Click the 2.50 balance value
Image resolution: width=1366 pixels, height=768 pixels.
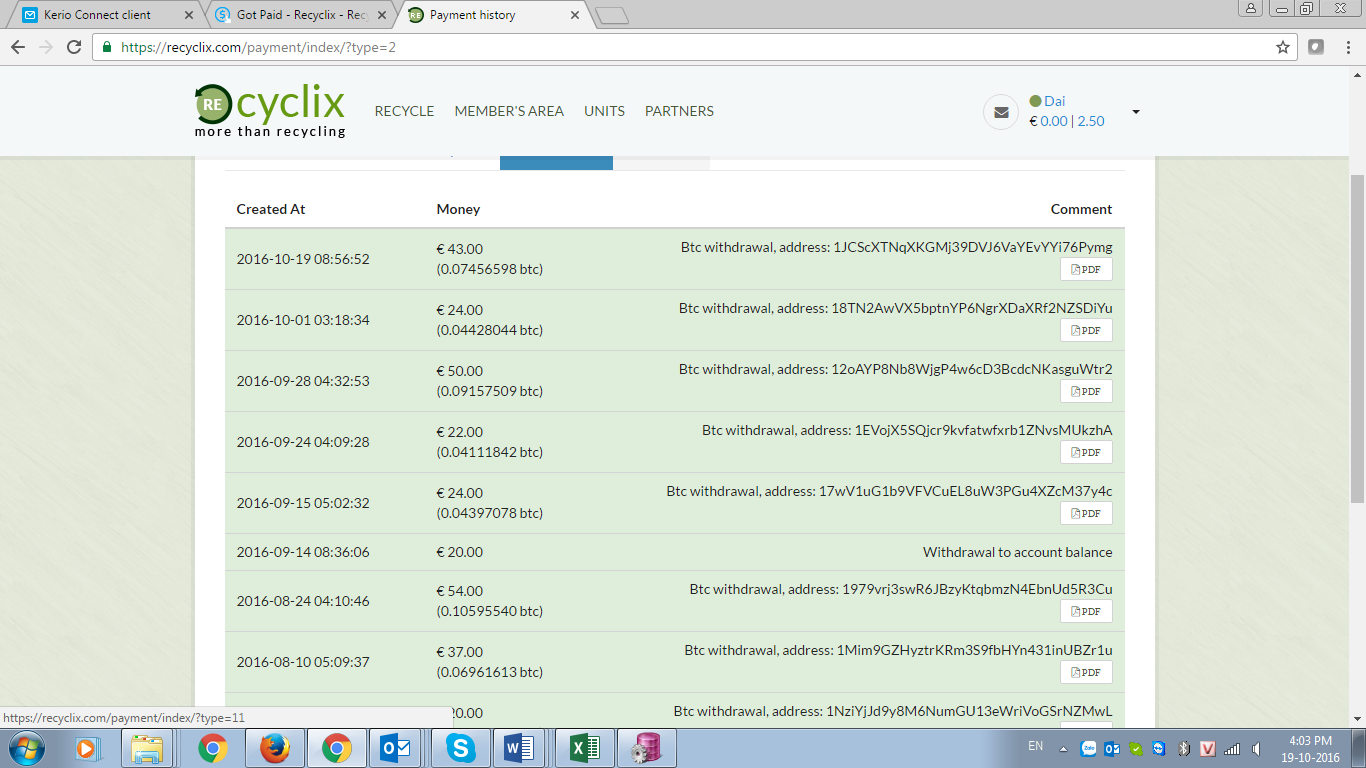pyautogui.click(x=1091, y=121)
